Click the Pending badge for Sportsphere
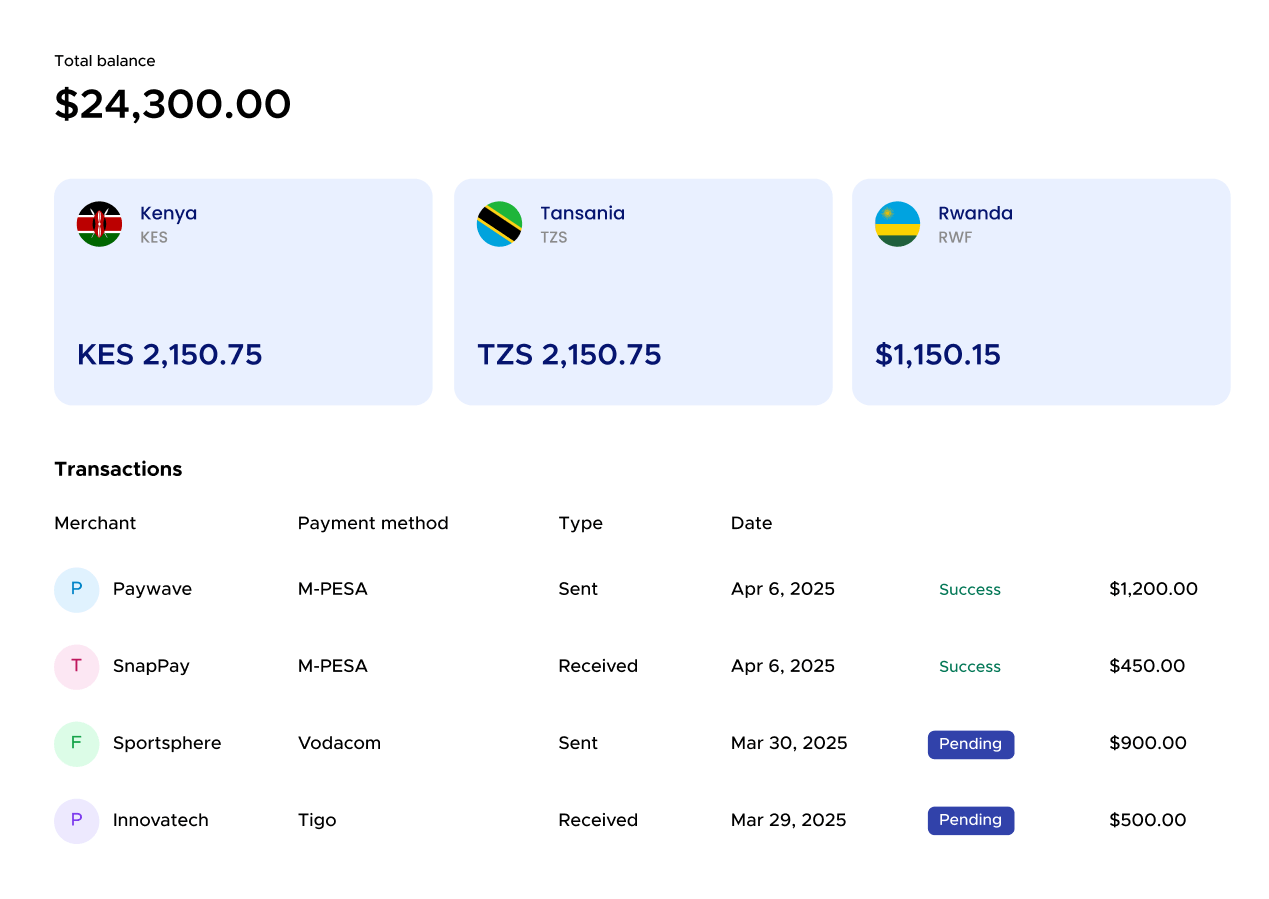 pyautogui.click(x=971, y=744)
